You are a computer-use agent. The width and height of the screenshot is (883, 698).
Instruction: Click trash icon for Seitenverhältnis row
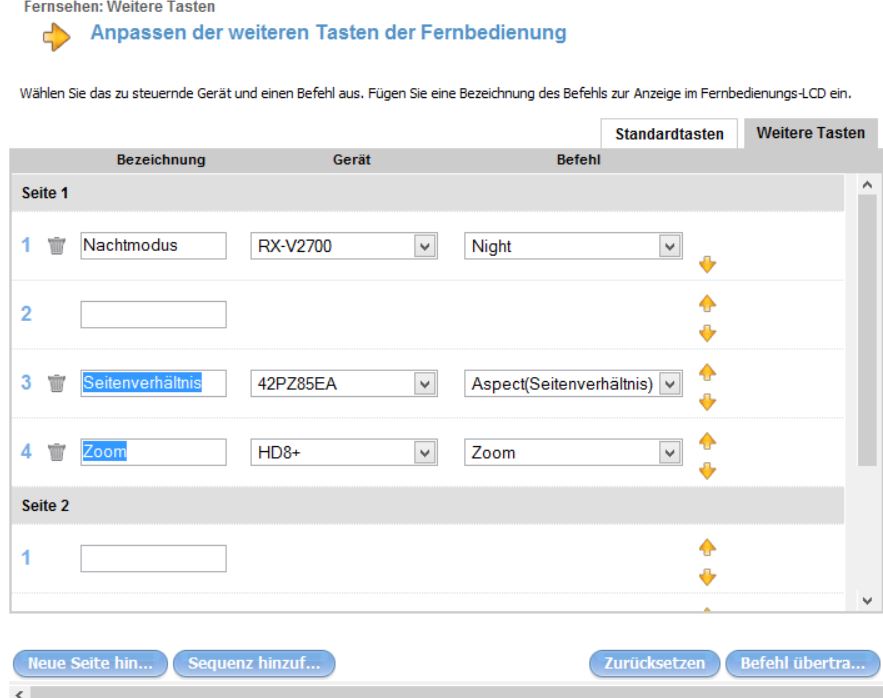click(58, 383)
